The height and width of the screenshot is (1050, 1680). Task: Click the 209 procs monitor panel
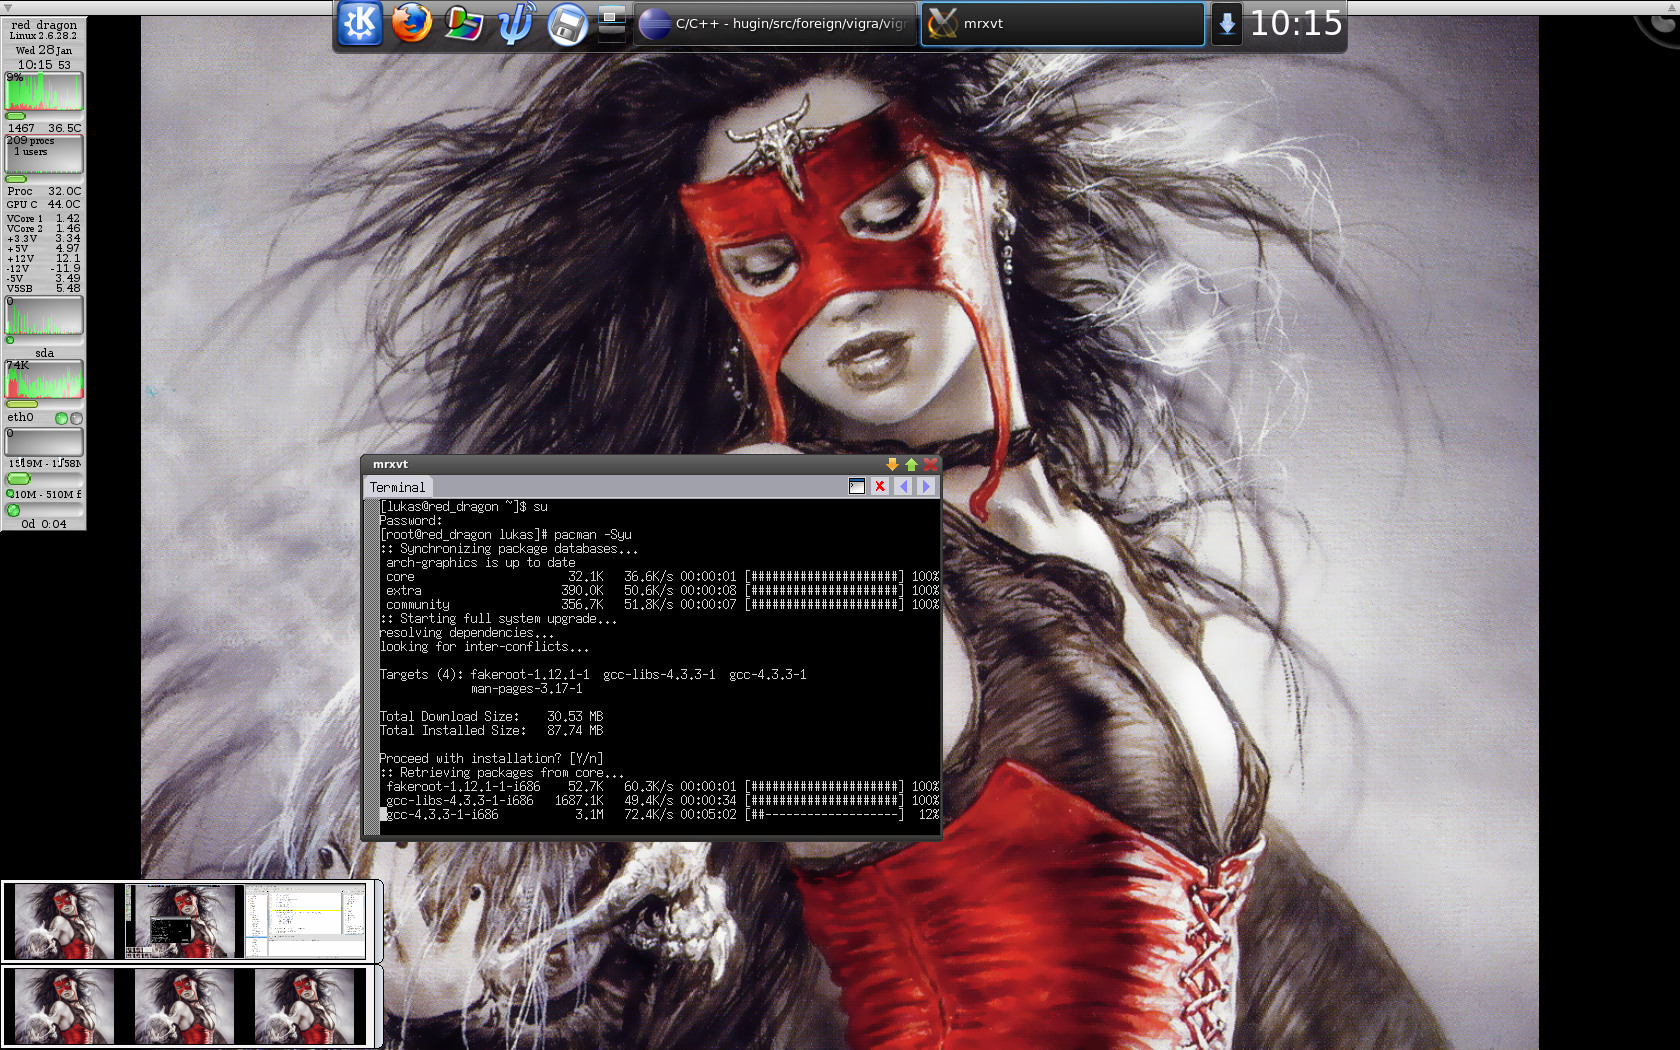(x=44, y=154)
